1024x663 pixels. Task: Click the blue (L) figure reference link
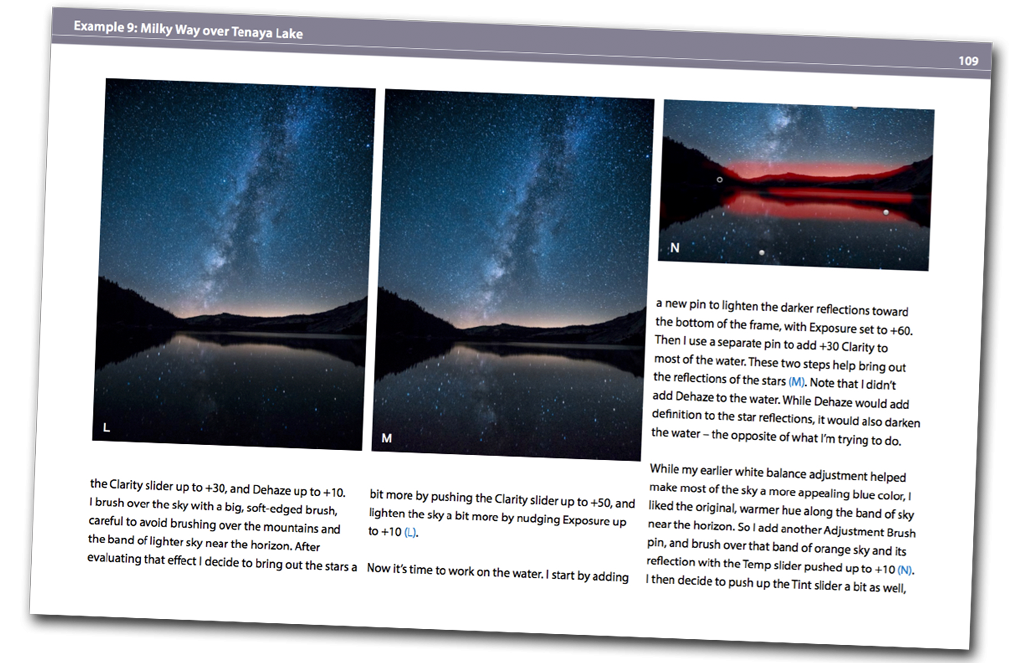(x=411, y=532)
